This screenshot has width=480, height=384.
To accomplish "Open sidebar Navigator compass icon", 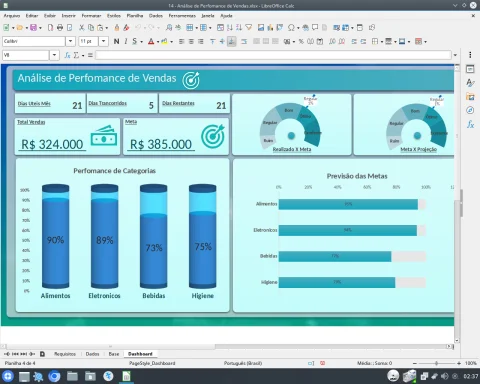I will (x=470, y=110).
